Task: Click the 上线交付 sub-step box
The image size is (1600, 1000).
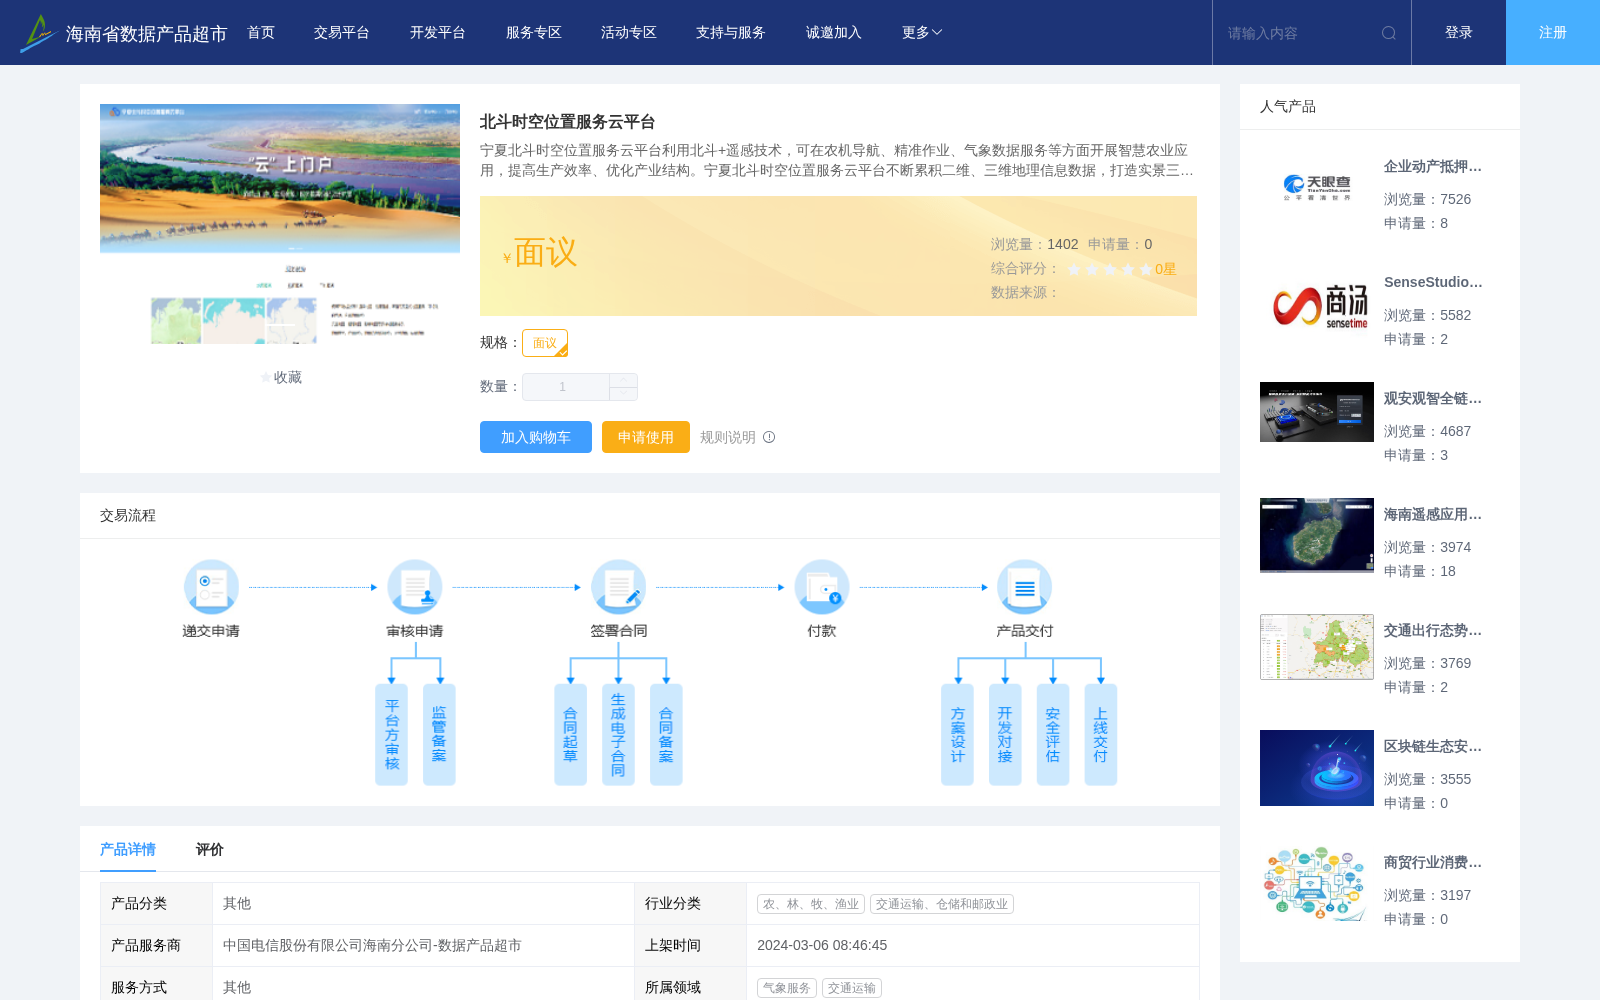Action: coord(1101,735)
